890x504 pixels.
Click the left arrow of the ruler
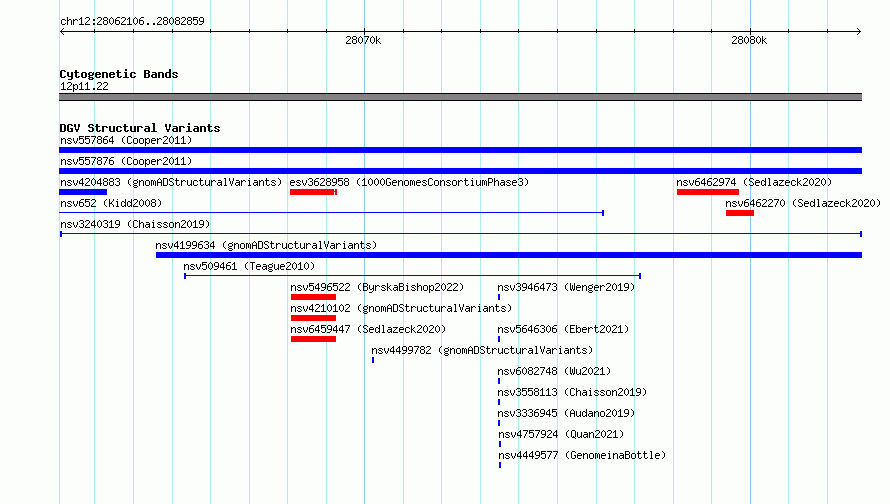pos(62,32)
